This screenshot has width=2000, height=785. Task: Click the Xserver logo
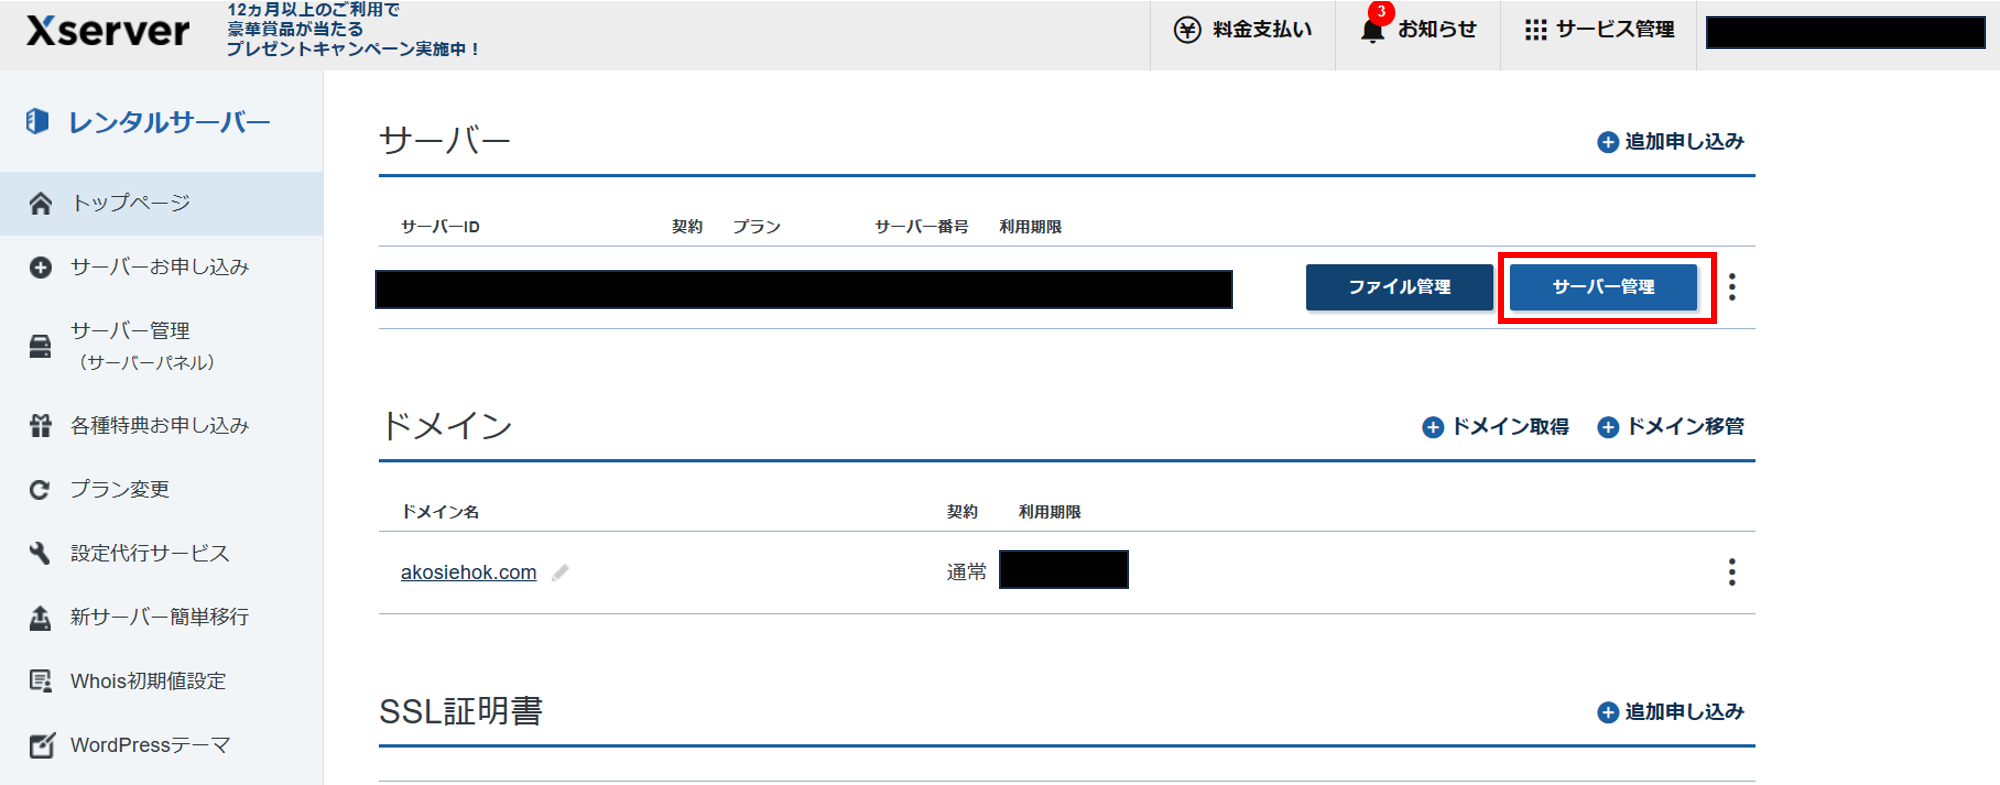click(108, 31)
